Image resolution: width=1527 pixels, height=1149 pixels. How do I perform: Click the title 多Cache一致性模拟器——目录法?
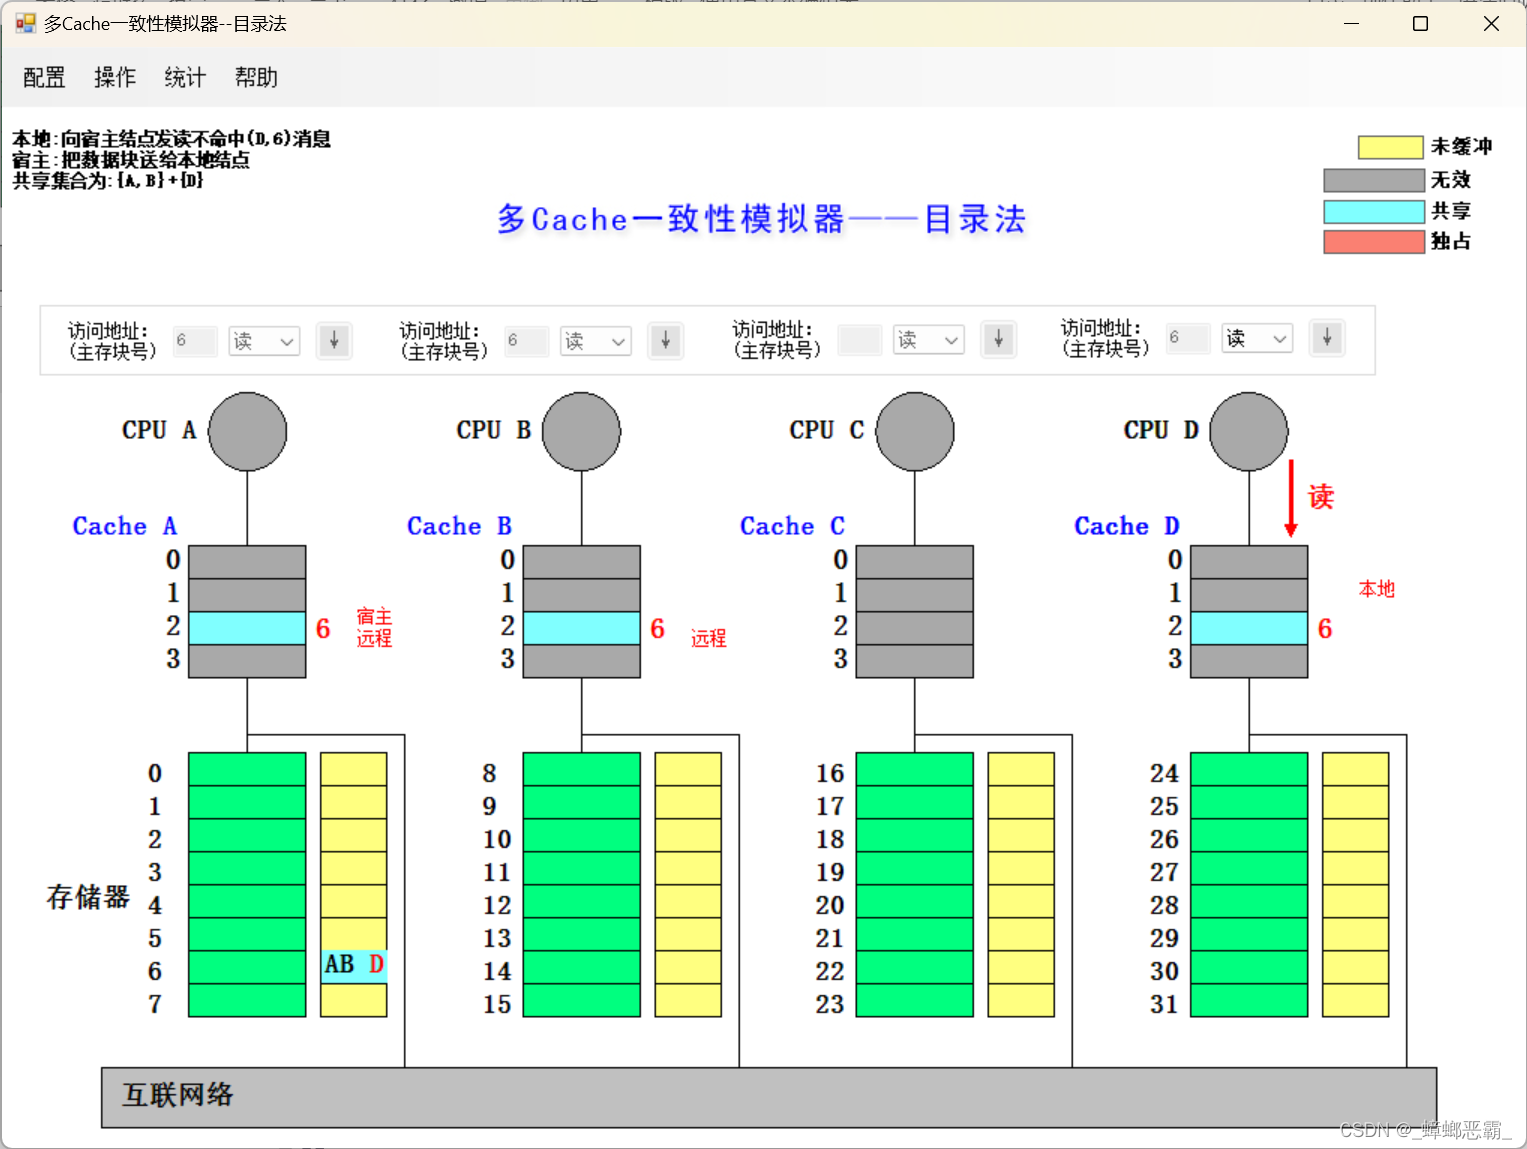762,219
